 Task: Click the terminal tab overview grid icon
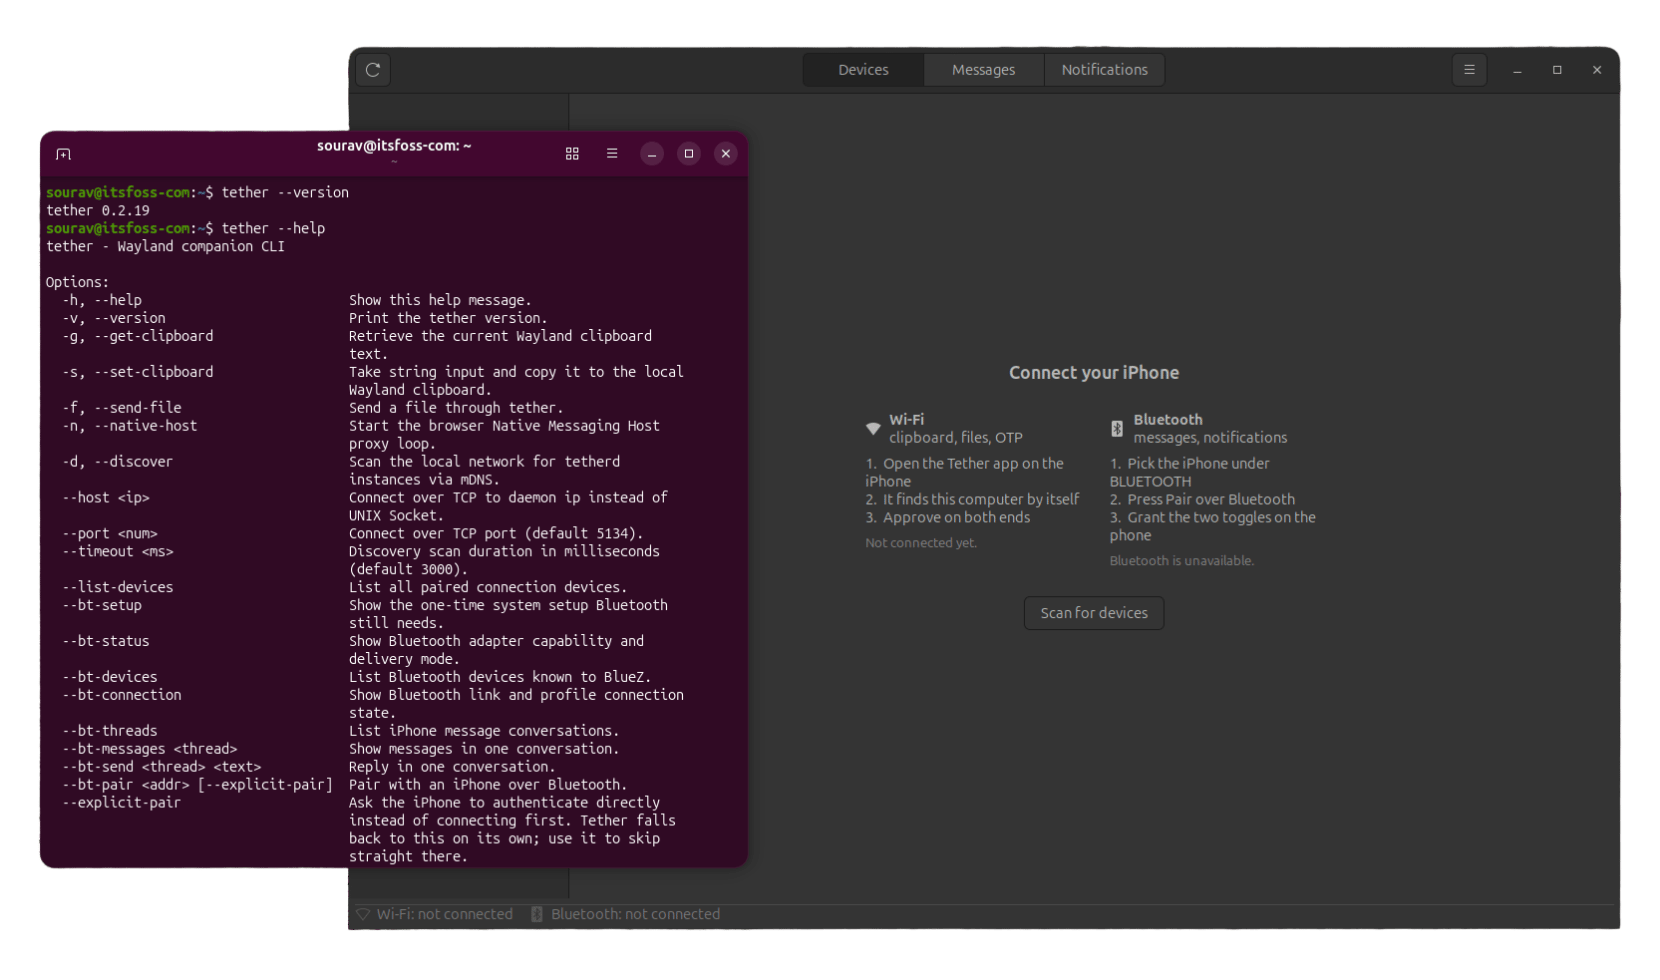(x=572, y=154)
